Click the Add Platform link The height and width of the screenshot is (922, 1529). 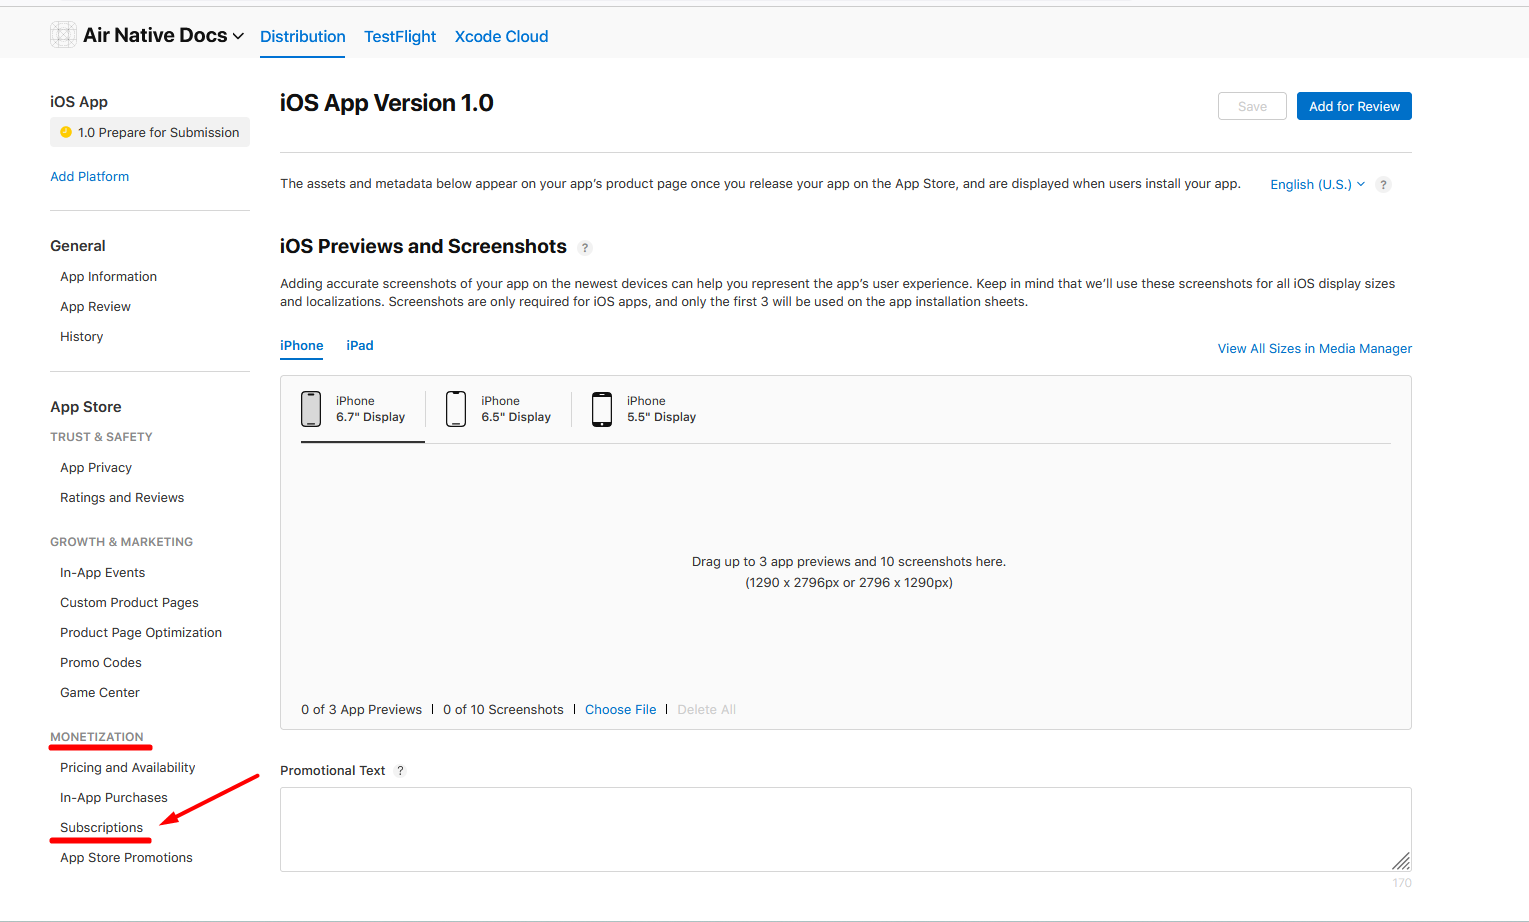click(90, 176)
